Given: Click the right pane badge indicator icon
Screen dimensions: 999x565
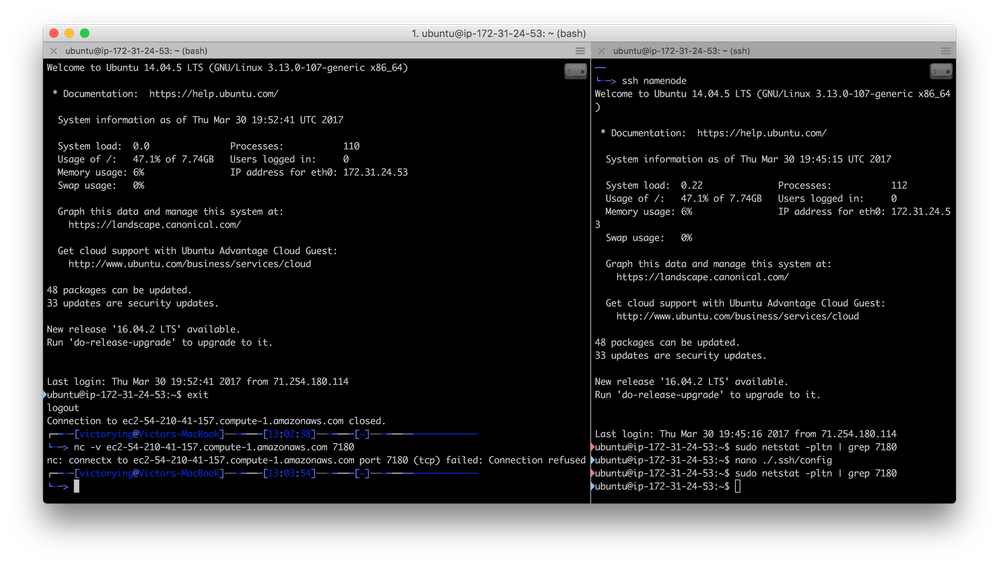Looking at the screenshot, I should [941, 71].
